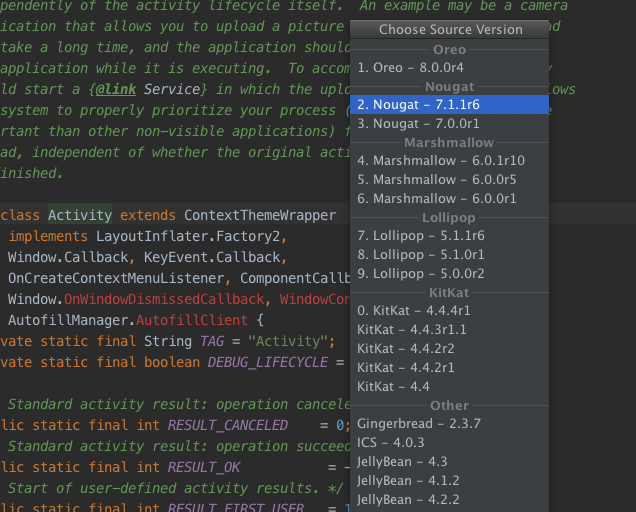Image resolution: width=636 pixels, height=512 pixels.
Task: Click DEBUG_LIFECYCLE constant in code
Action: pos(268,362)
